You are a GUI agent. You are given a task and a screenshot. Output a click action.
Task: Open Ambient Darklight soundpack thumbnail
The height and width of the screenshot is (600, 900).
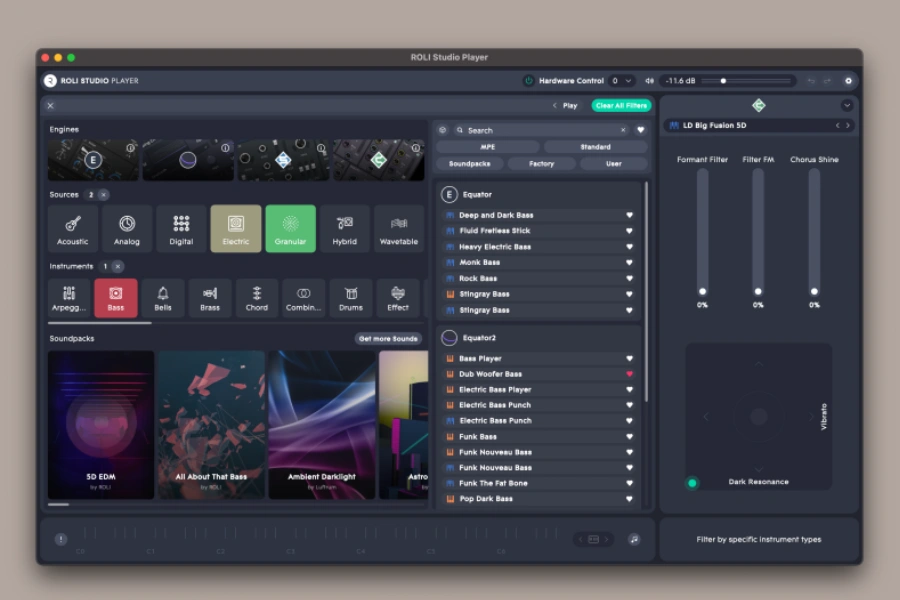point(322,425)
